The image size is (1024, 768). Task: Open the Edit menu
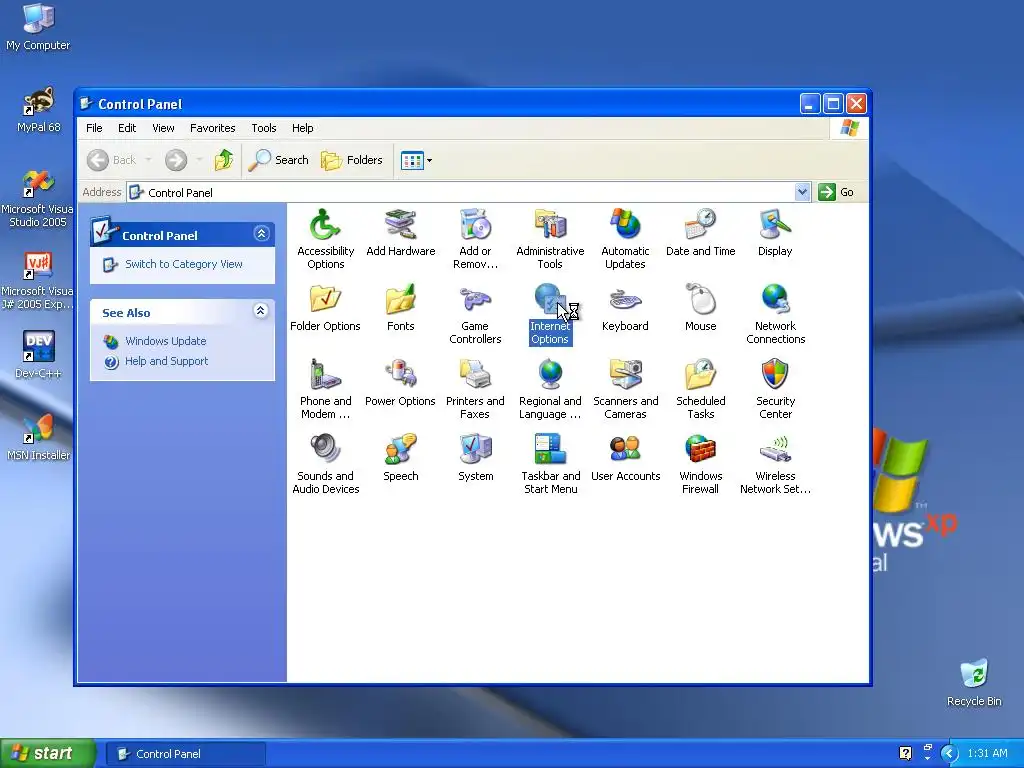point(127,128)
